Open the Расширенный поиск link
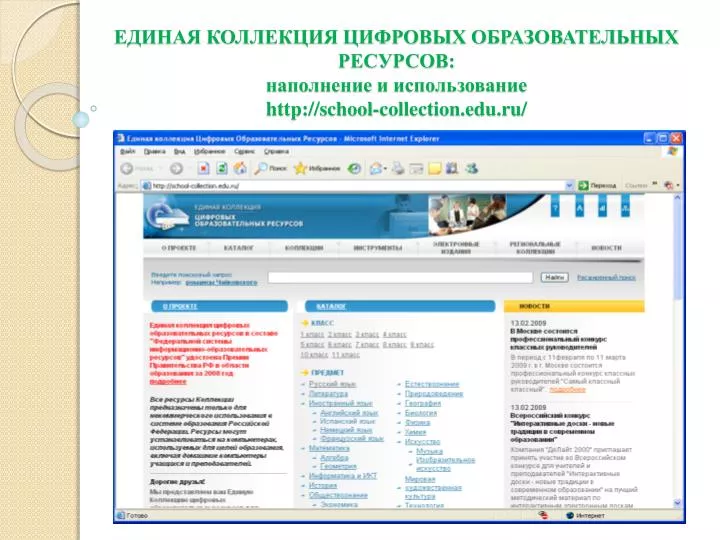720x540 pixels. [x=606, y=277]
